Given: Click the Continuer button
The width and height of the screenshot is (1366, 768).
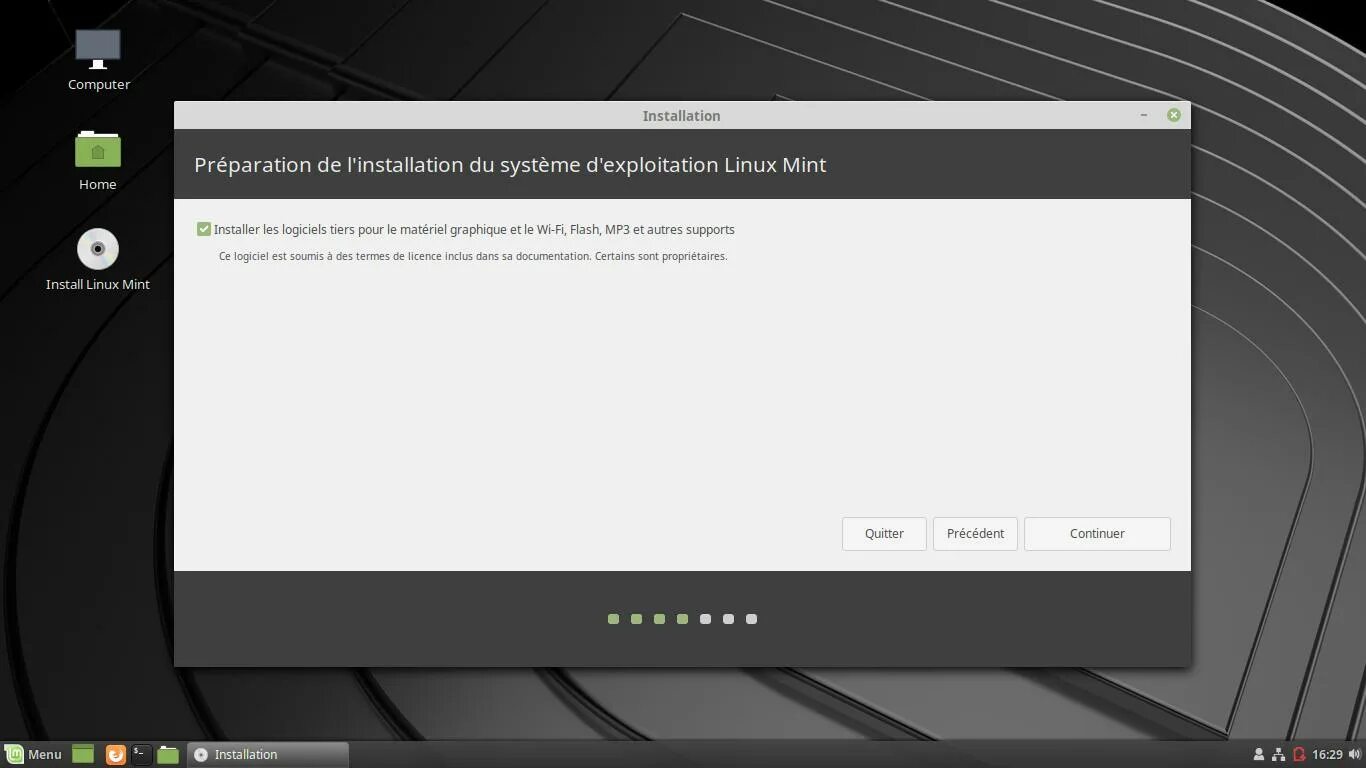Looking at the screenshot, I should pyautogui.click(x=1097, y=534).
